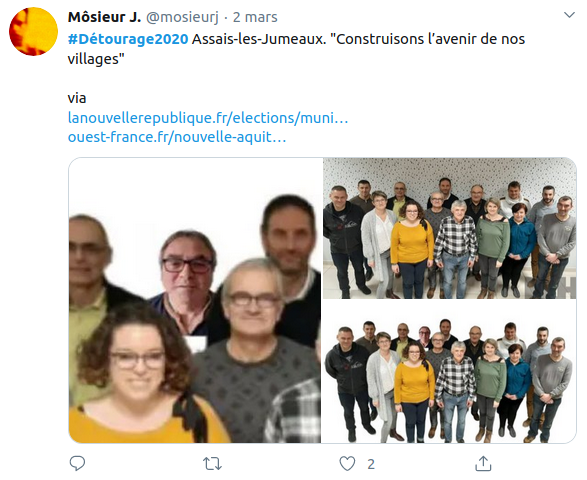
Task: Click the Môsieur J. display name
Action: (104, 17)
